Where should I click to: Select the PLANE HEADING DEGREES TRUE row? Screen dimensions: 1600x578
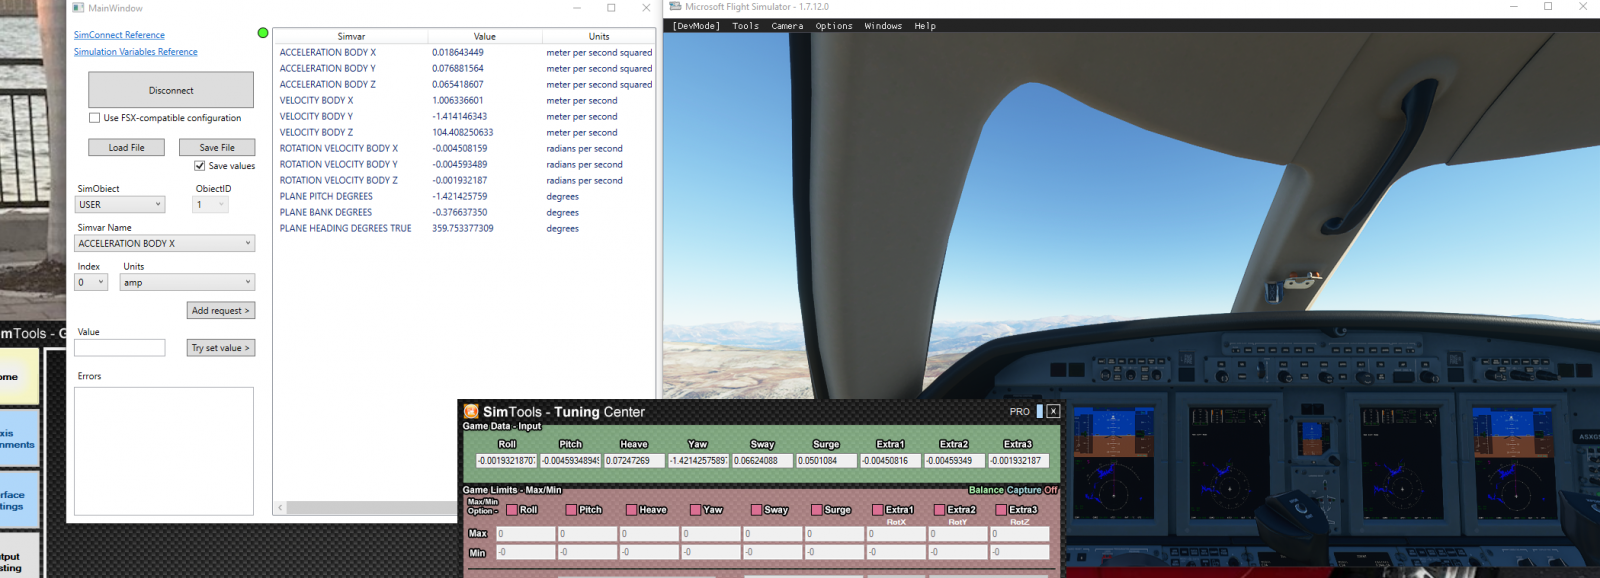tap(465, 228)
